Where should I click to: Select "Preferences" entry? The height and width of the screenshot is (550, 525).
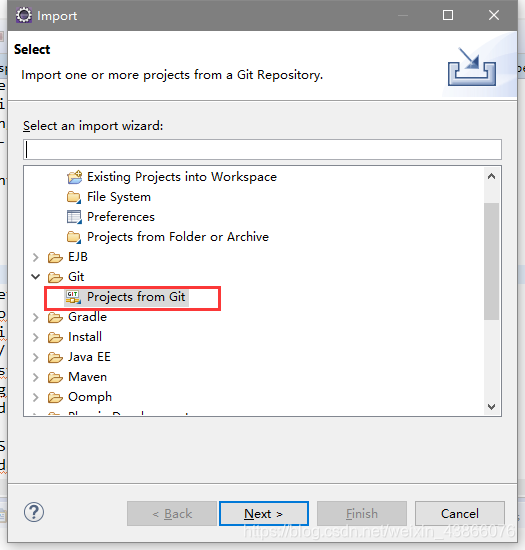[x=121, y=217]
